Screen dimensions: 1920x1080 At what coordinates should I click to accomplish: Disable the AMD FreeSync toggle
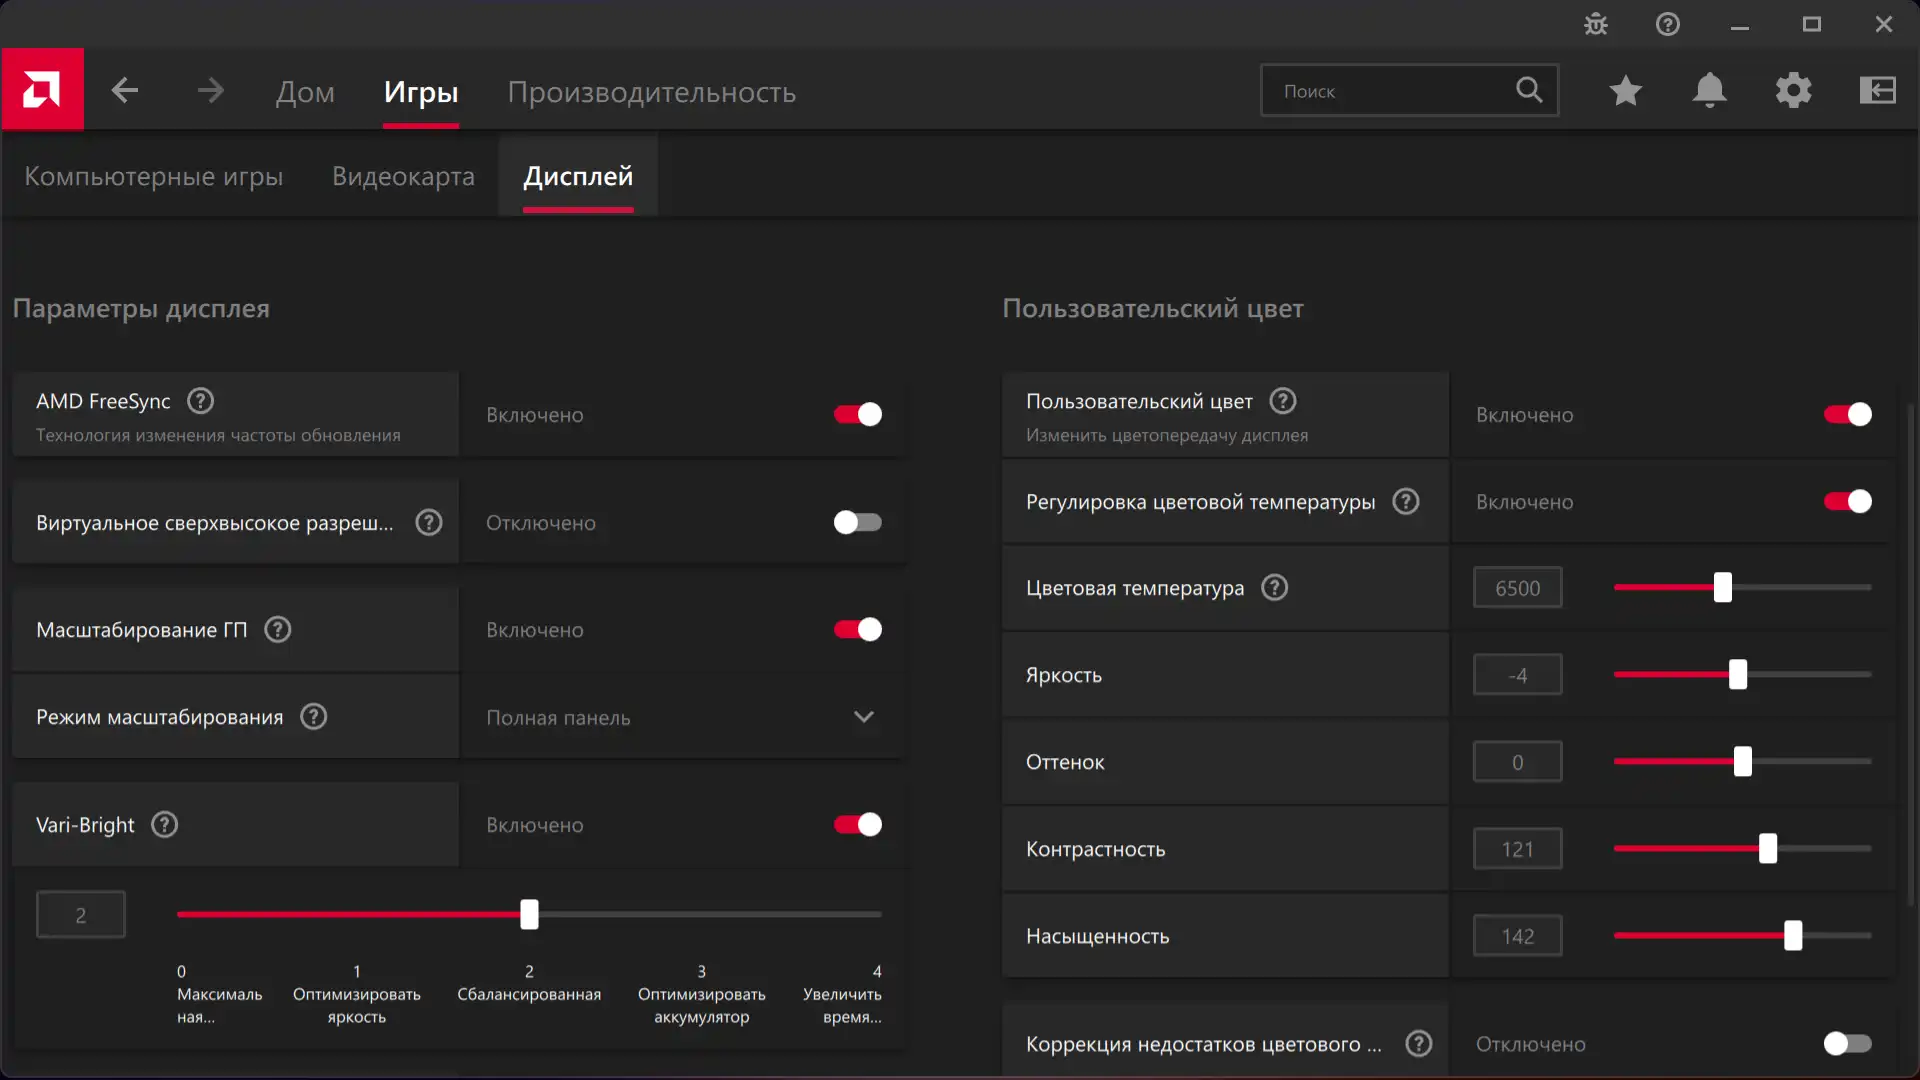pyautogui.click(x=858, y=415)
